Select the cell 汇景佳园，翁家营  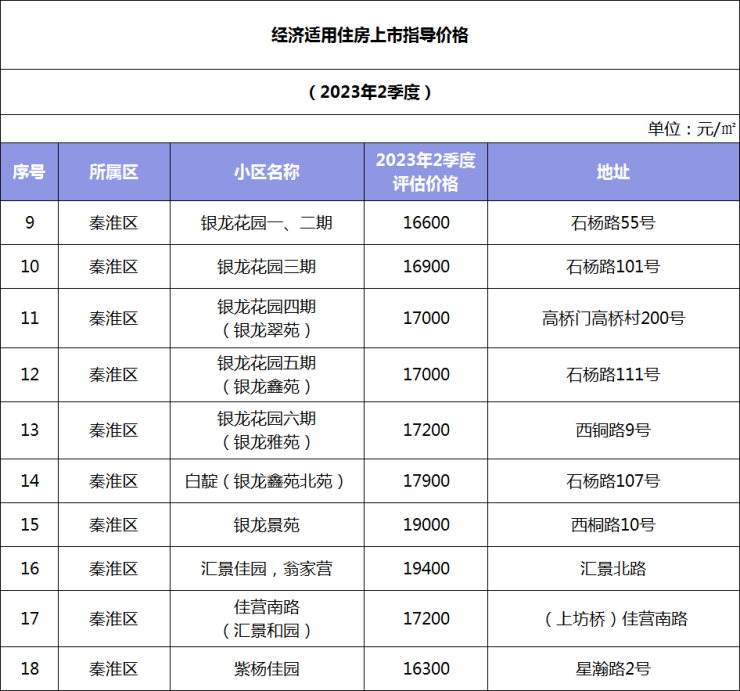click(266, 569)
